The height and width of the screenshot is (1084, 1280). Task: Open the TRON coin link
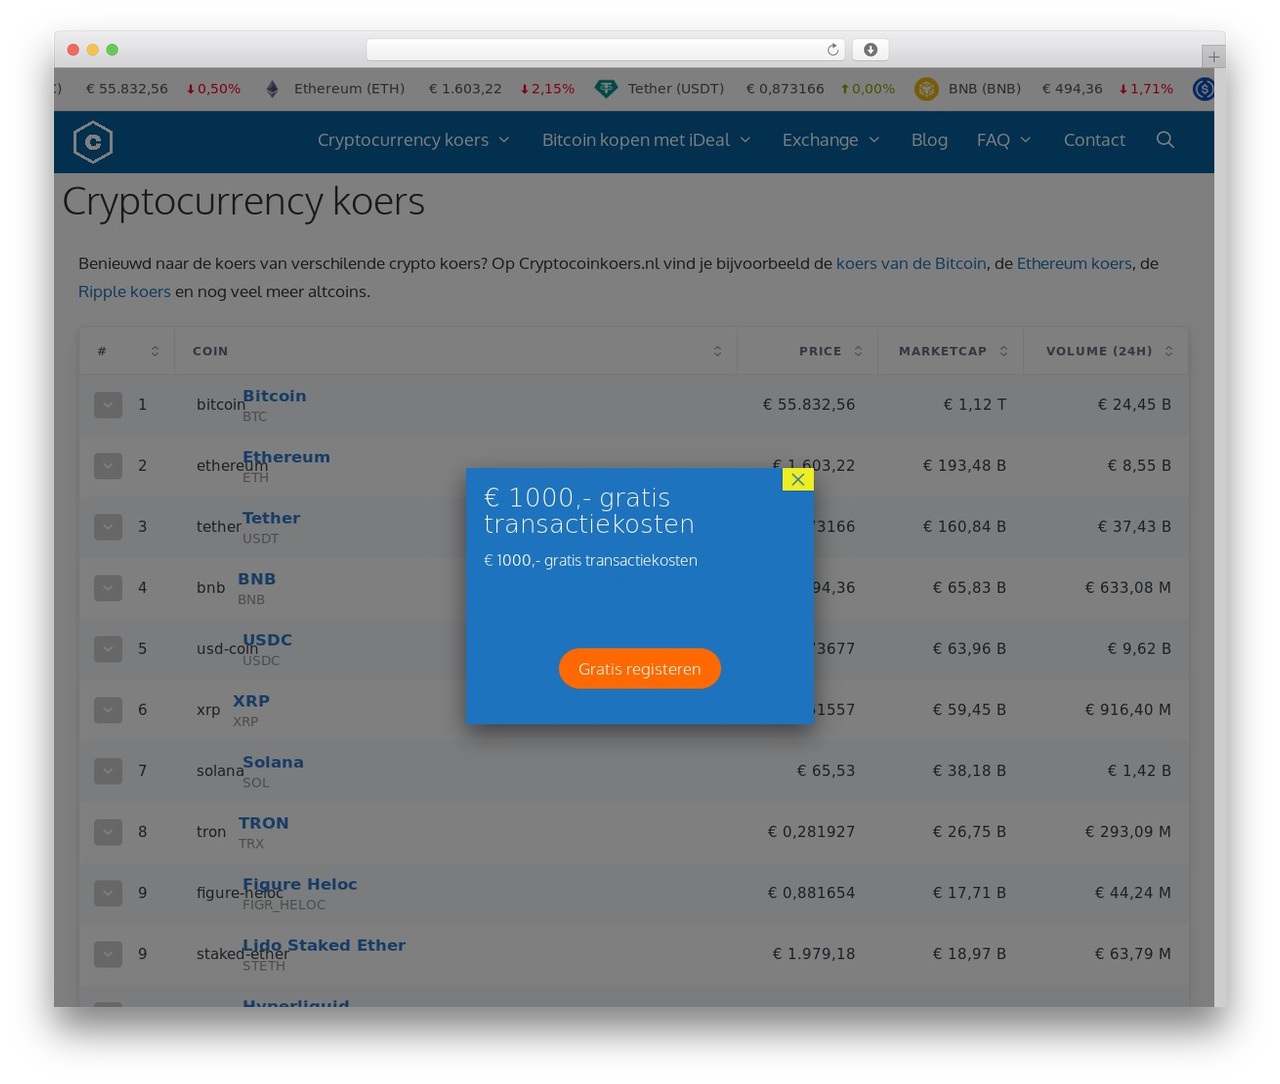click(x=263, y=823)
